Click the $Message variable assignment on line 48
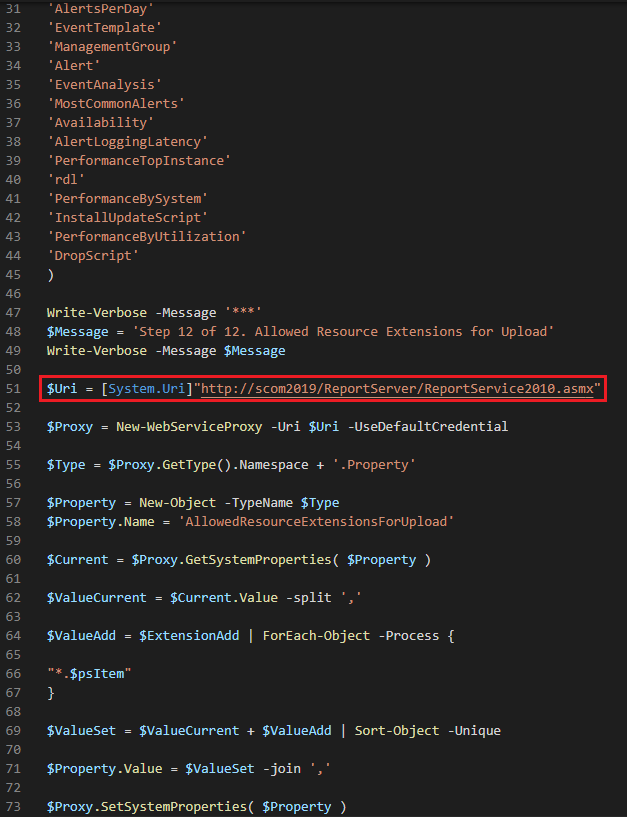627x817 pixels. pos(78,332)
